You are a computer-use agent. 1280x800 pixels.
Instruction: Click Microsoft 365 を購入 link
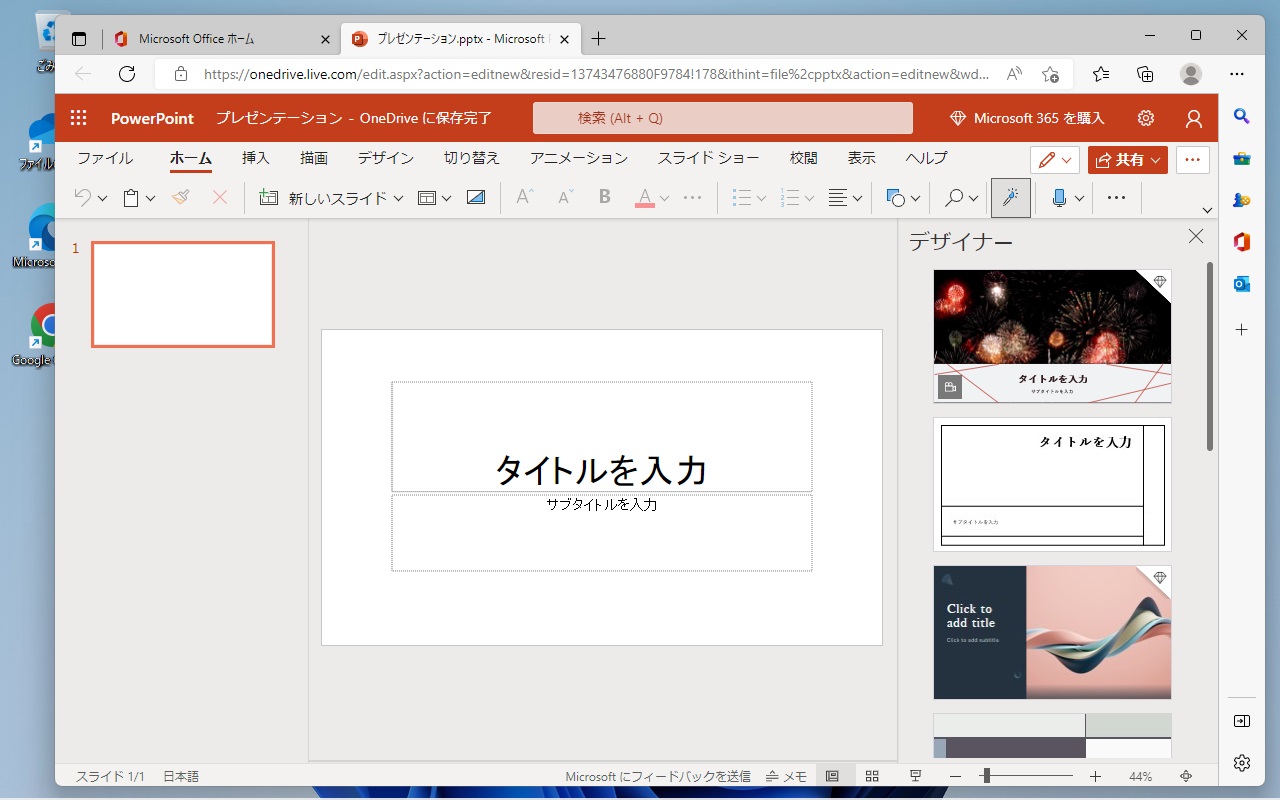pyautogui.click(x=1027, y=118)
